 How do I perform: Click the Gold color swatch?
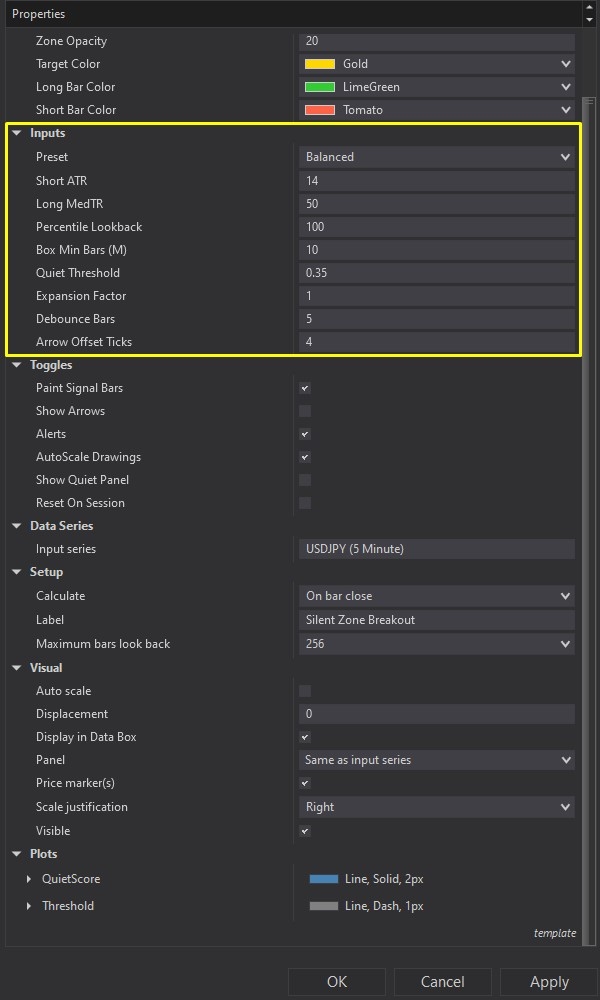(x=320, y=63)
